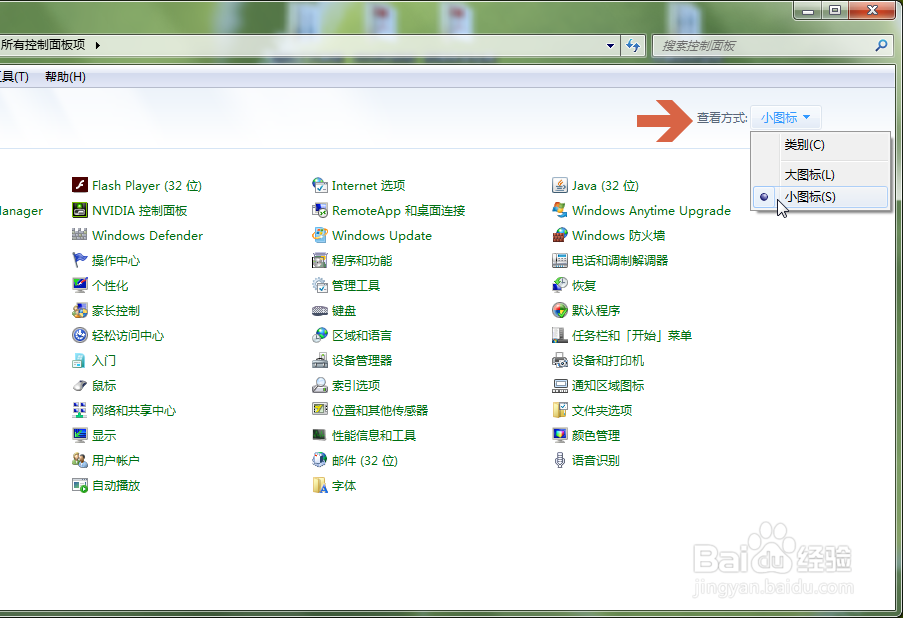Click the search magnifier icon

[x=881, y=45]
